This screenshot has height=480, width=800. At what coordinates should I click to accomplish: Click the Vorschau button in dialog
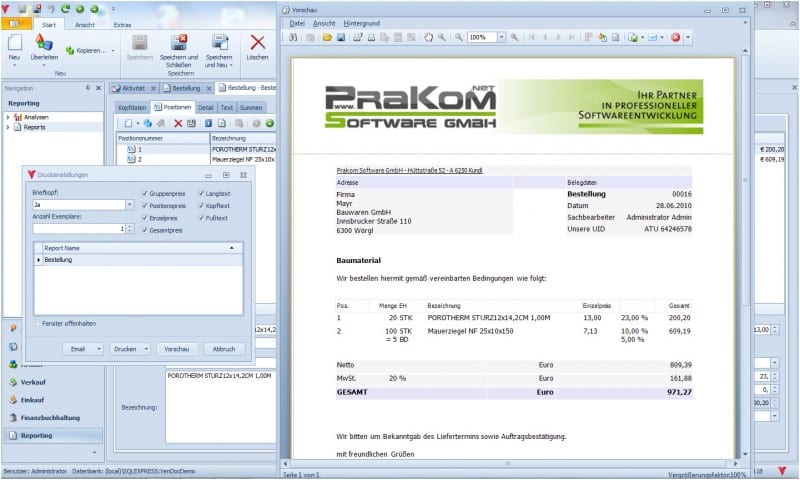tap(176, 349)
